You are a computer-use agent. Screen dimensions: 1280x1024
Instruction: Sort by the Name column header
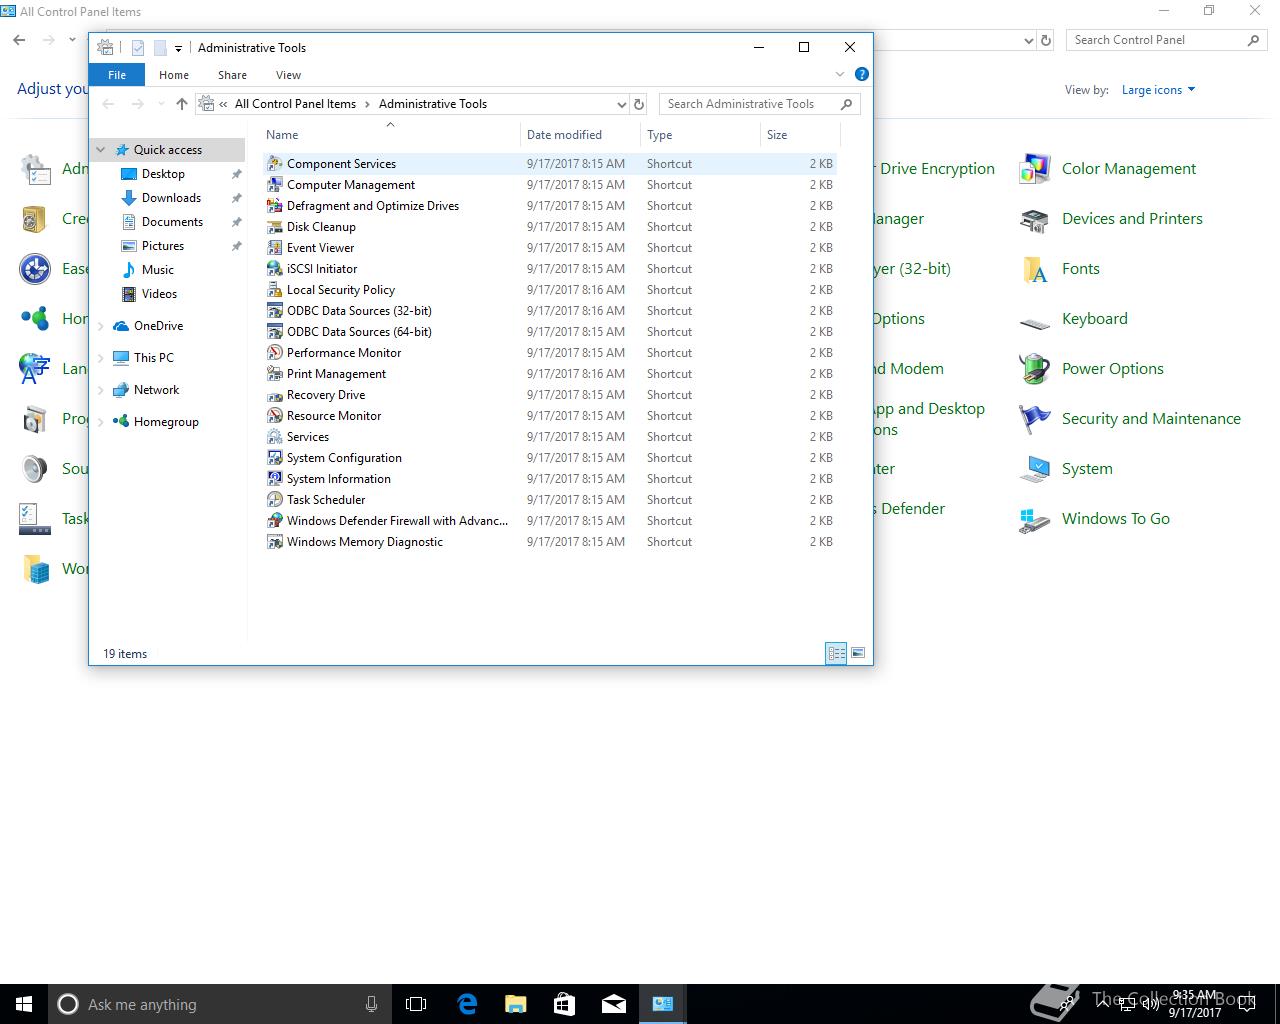click(391, 134)
